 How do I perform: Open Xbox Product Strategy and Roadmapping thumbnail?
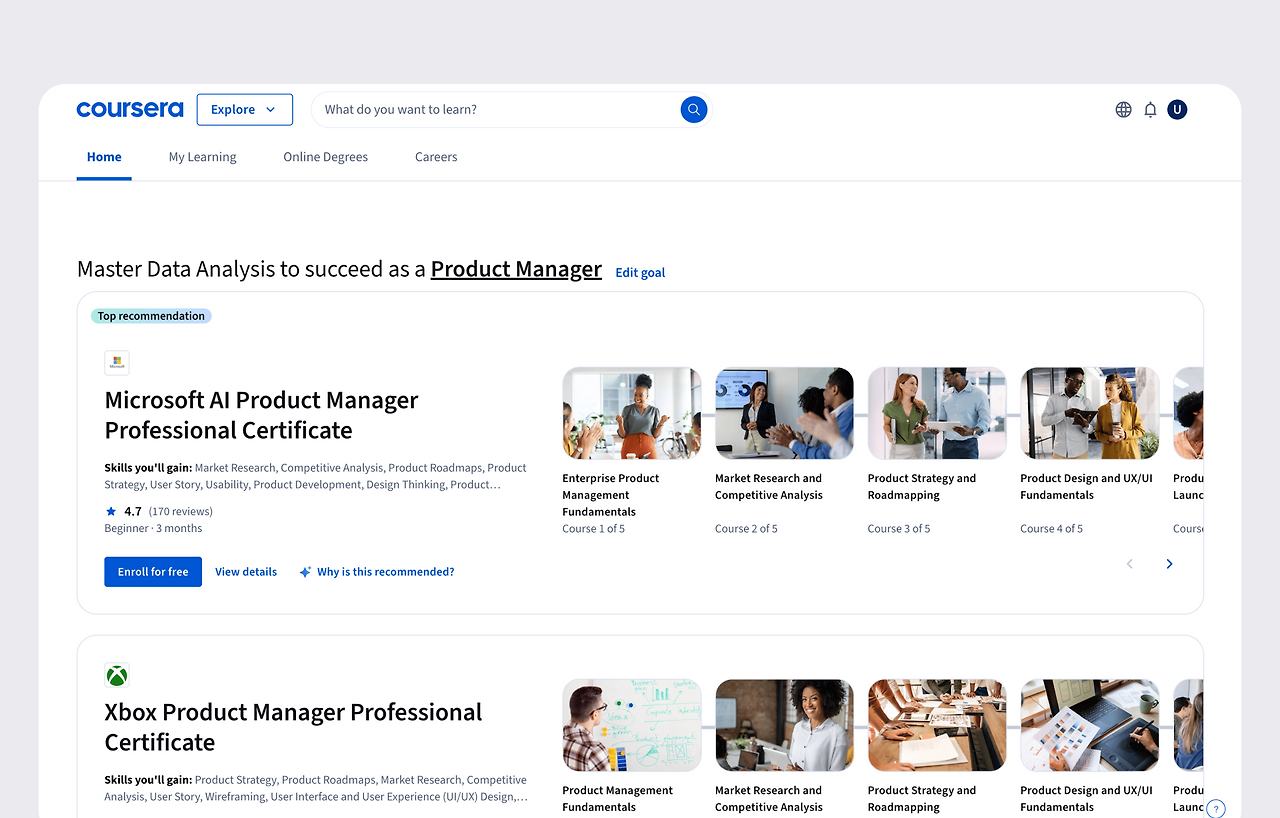click(937, 725)
